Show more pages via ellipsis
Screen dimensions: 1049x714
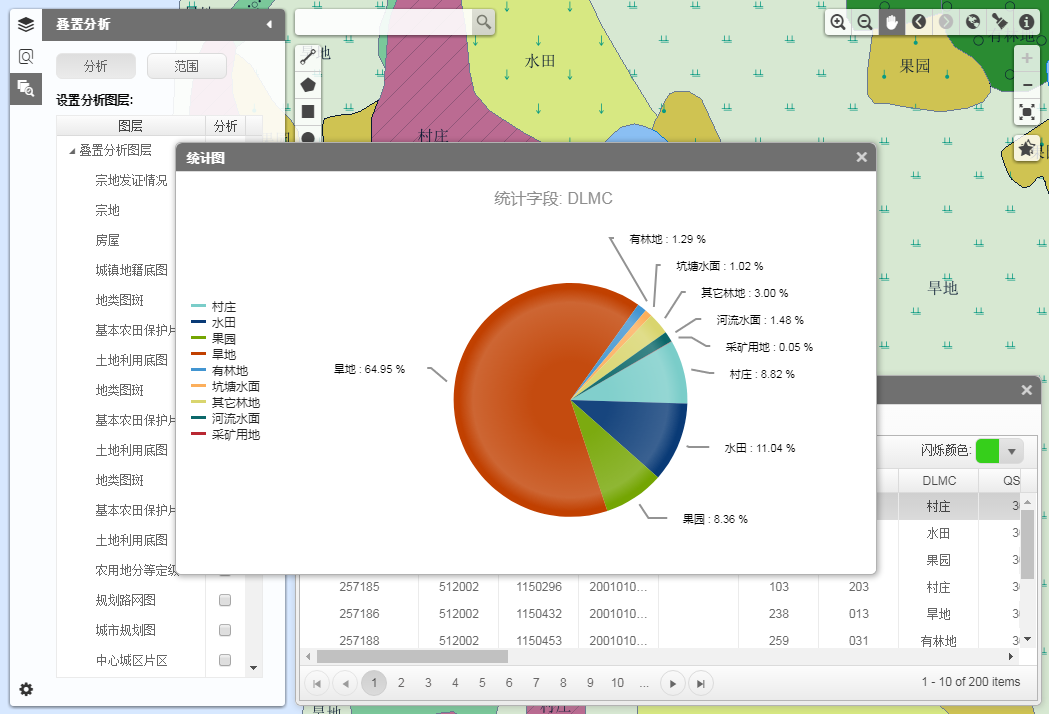(x=644, y=683)
